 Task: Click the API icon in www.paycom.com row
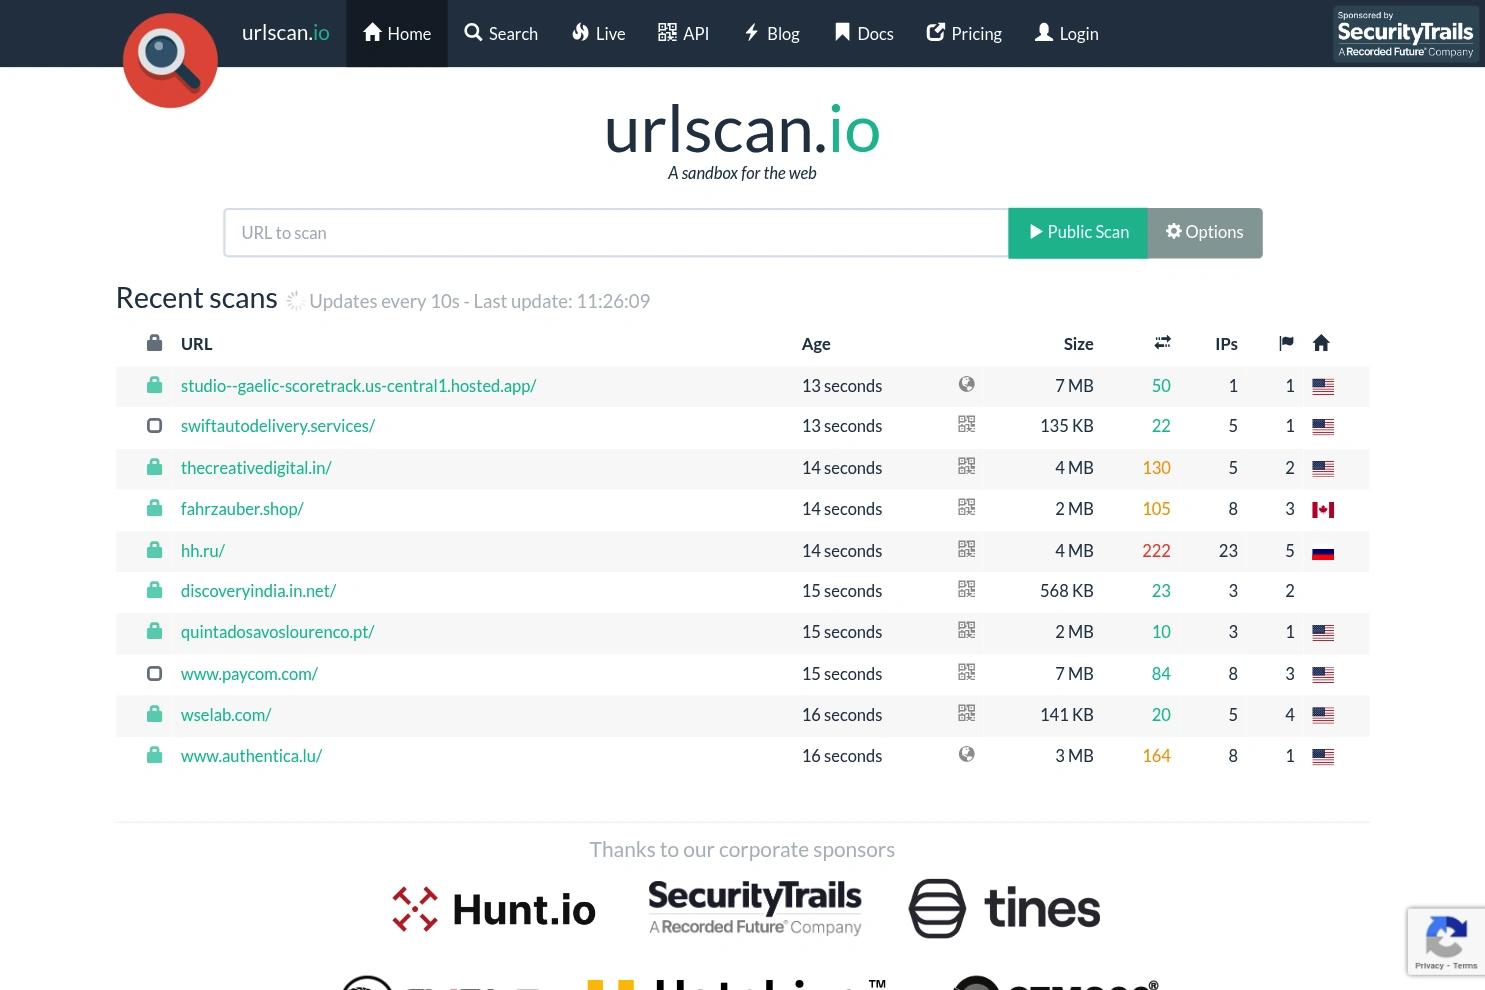pyautogui.click(x=966, y=672)
